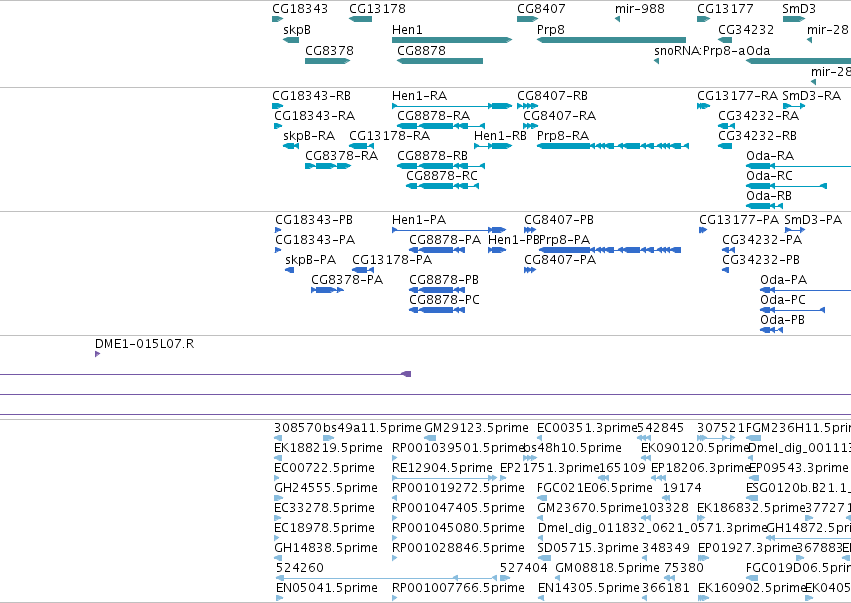Select the Oda-PA protein feature
851x603 pixels.
tap(805, 290)
